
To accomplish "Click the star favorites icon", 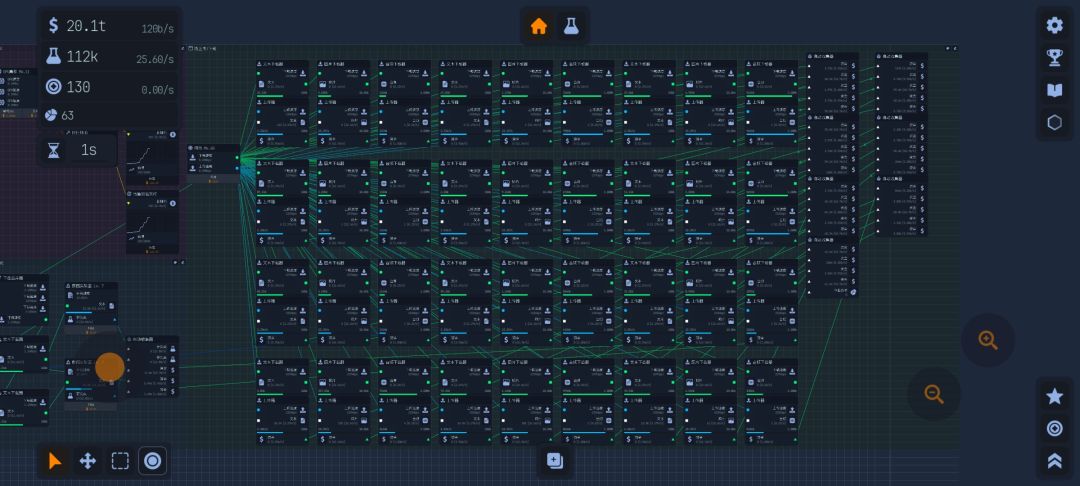I will click(x=1055, y=396).
